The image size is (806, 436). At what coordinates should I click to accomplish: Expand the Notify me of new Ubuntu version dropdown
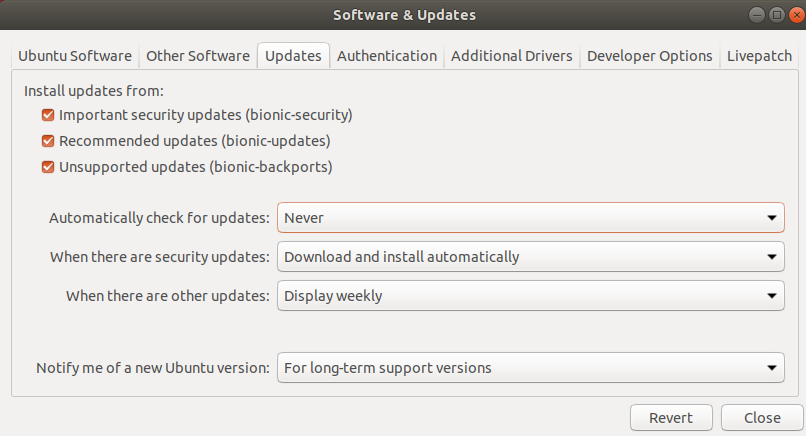point(530,368)
